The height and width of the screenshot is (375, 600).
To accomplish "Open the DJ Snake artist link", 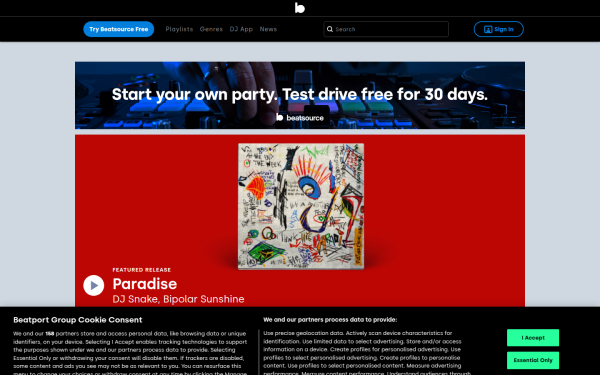I will (x=135, y=299).
